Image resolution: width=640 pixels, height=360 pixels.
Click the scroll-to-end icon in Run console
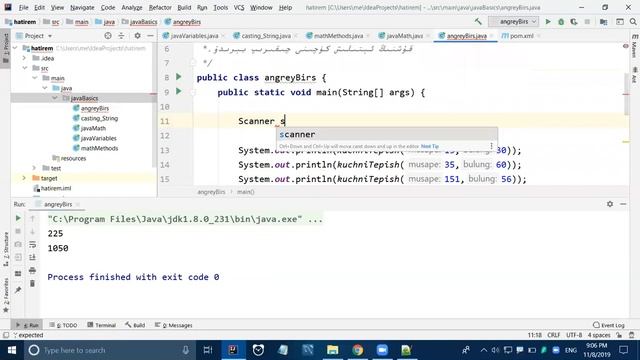coord(32,258)
